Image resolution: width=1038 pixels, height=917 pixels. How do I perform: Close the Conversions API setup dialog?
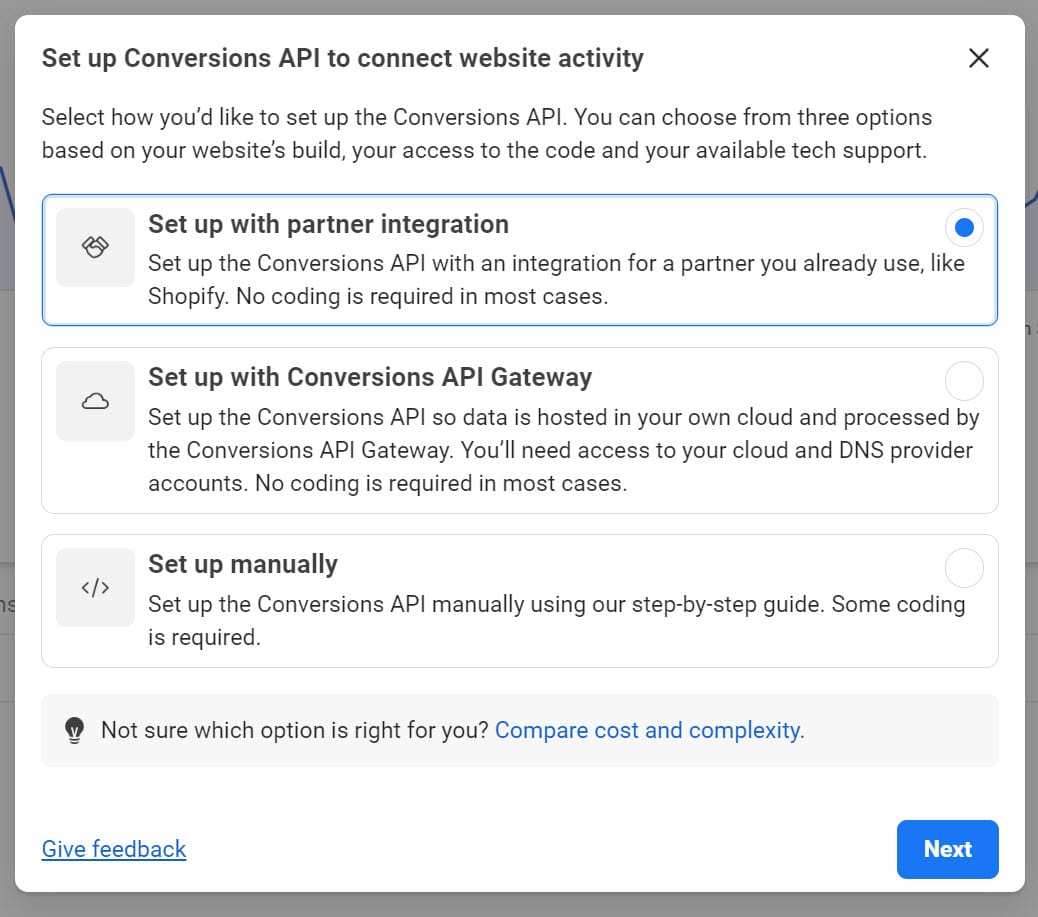(978, 58)
